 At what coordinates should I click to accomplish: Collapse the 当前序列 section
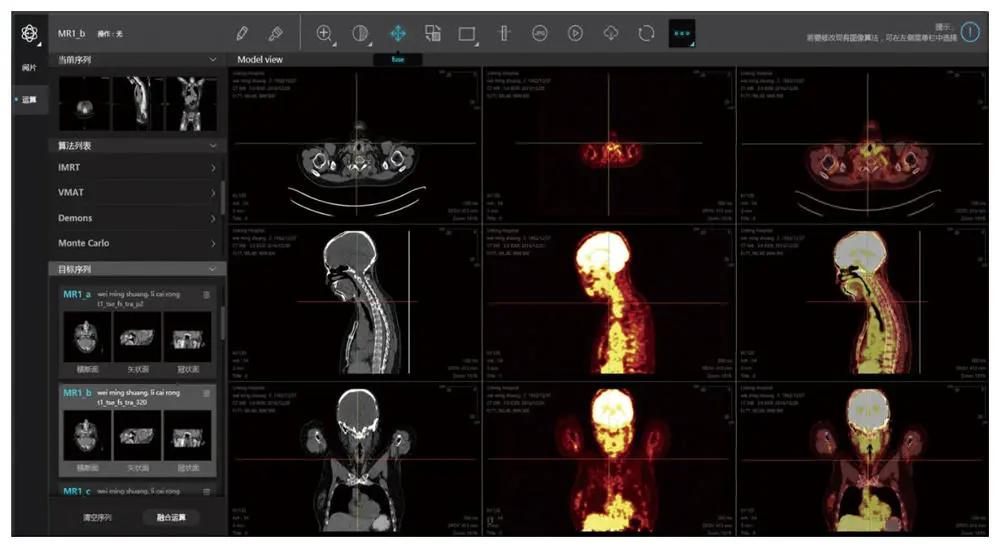tap(212, 59)
